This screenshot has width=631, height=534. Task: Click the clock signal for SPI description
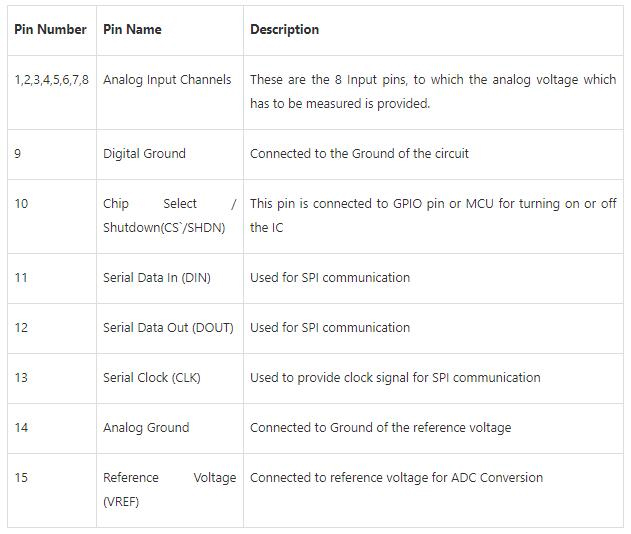click(x=395, y=377)
